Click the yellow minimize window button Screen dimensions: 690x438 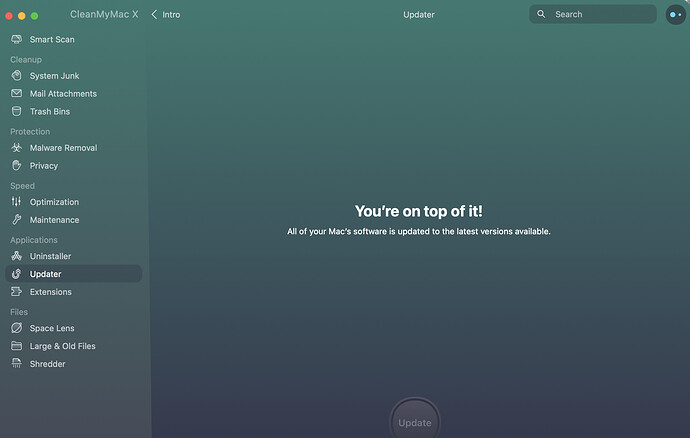click(x=22, y=16)
